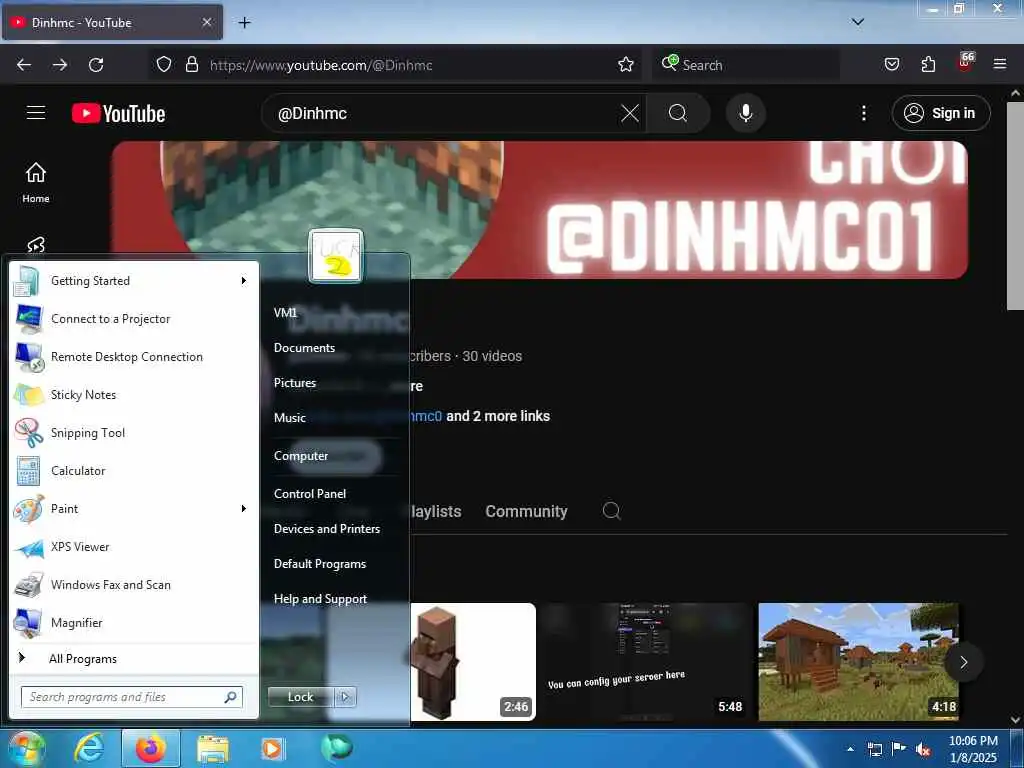This screenshot has height=768, width=1024.
Task: Expand the list all tabs arrow
Action: tap(858, 22)
